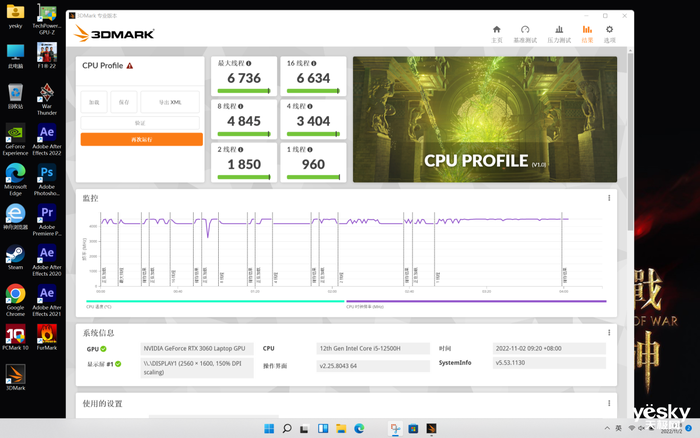Click the green check beside 显示屏 #1

[x=118, y=364]
